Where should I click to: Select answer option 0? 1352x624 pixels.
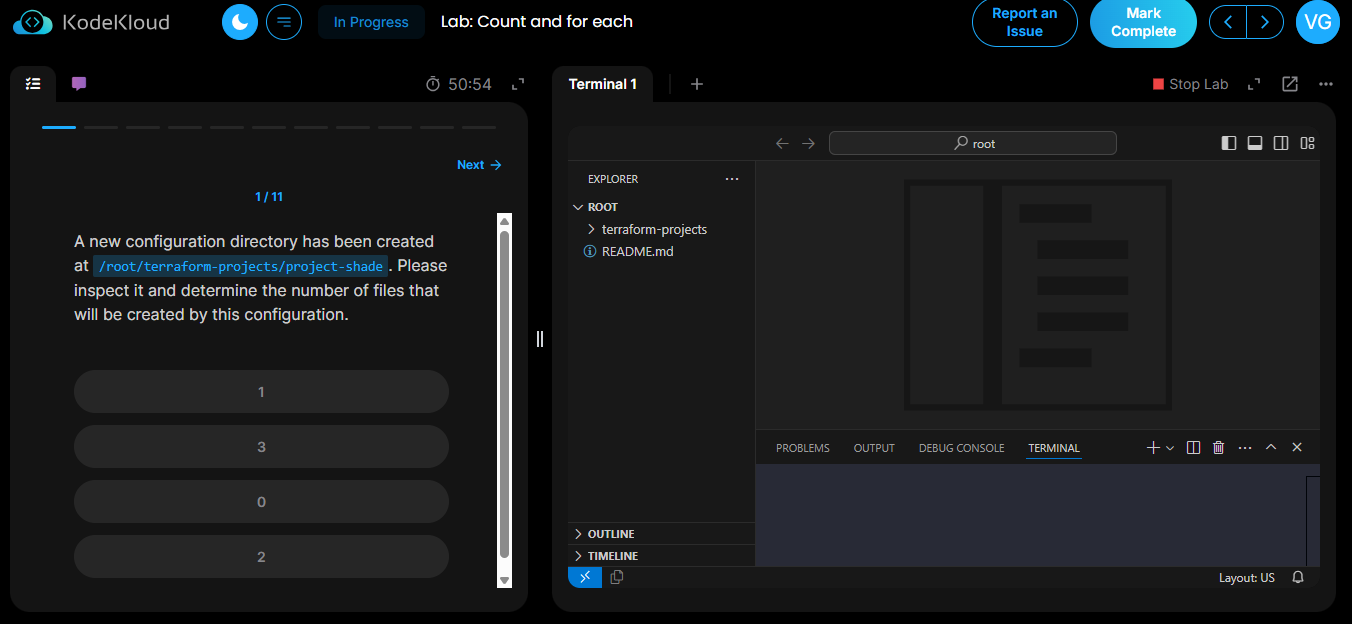pos(261,502)
